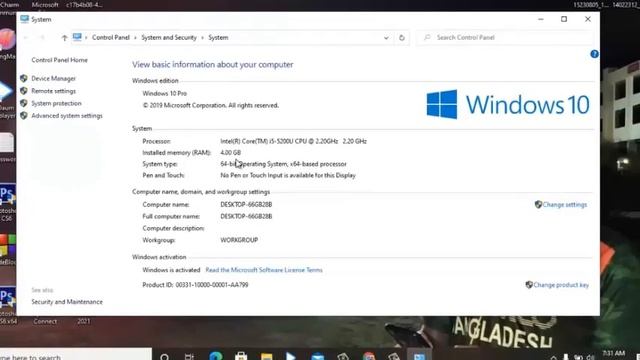The image size is (640, 360).
Task: Click the Computer name value DESKTOP-66GB28B
Action: 246,204
